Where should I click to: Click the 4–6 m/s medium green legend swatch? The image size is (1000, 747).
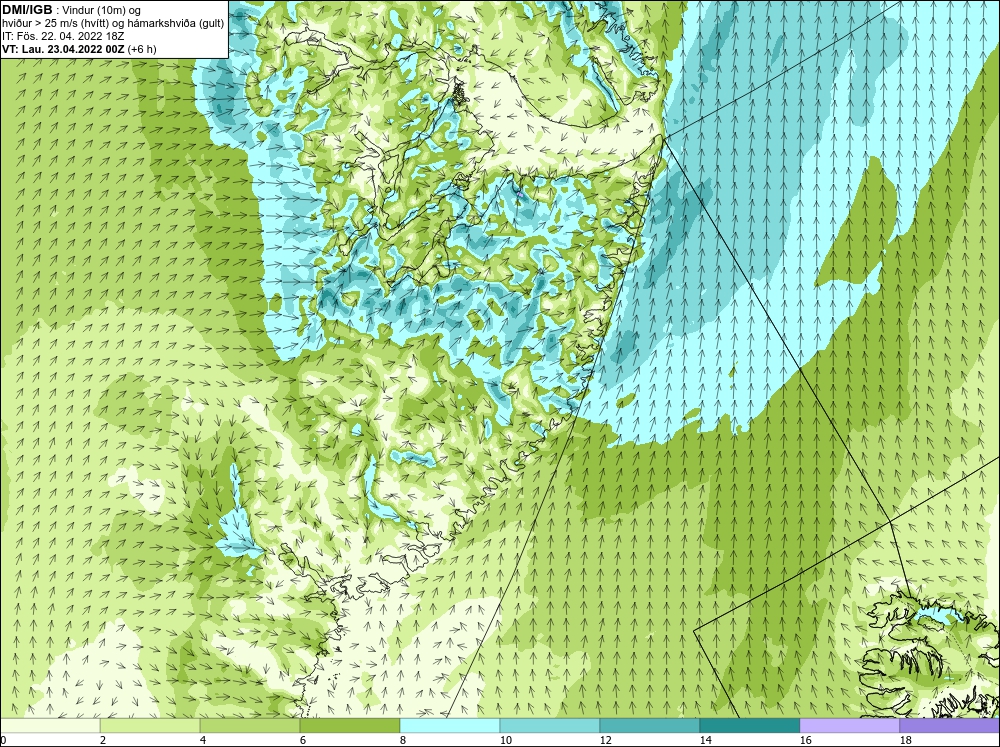point(250,725)
